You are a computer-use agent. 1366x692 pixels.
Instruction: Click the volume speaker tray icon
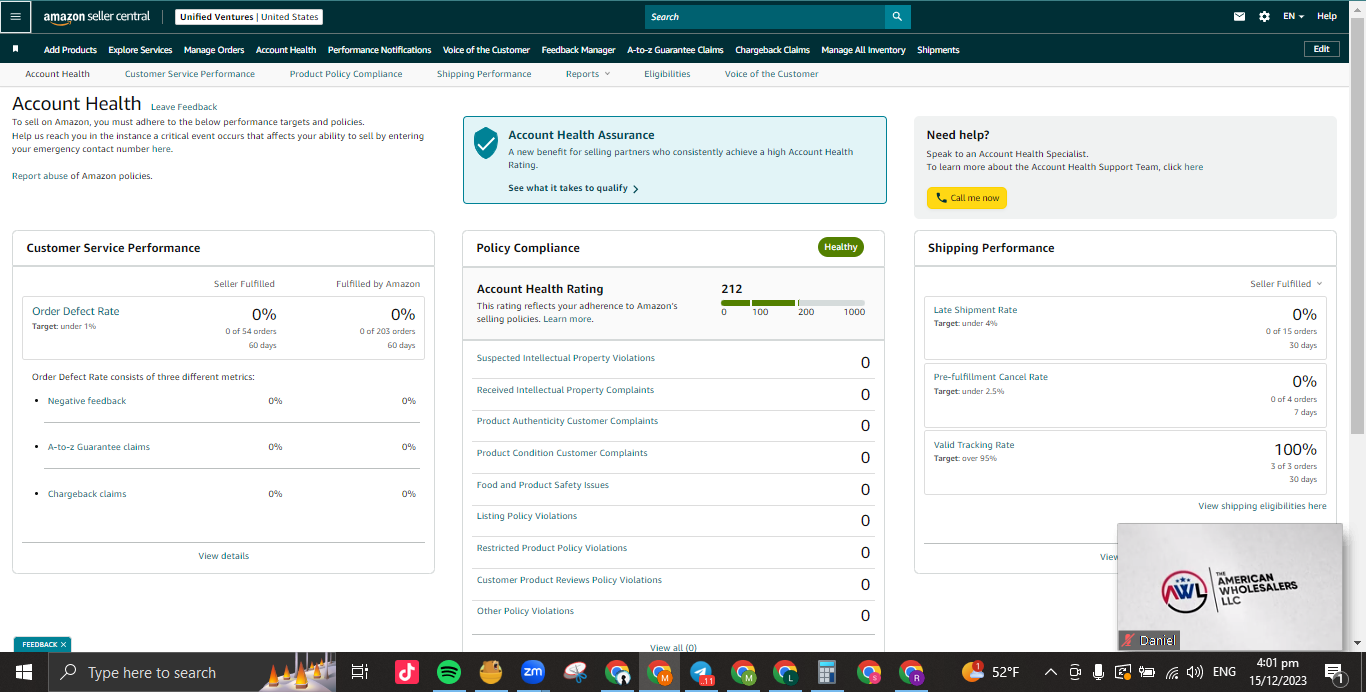point(1194,672)
